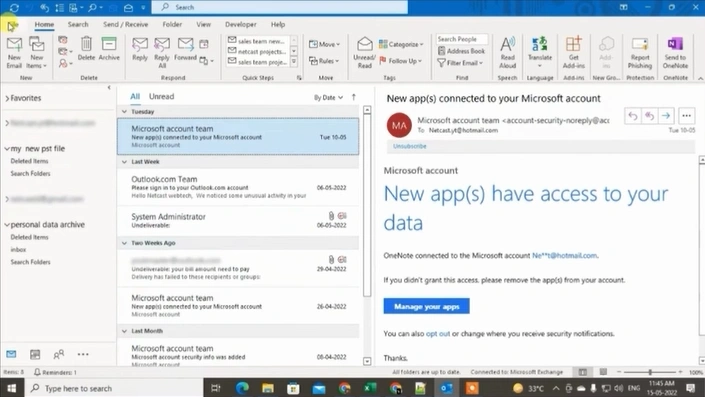Open the Filter Email dropdown
The image size is (705, 397).
460,63
